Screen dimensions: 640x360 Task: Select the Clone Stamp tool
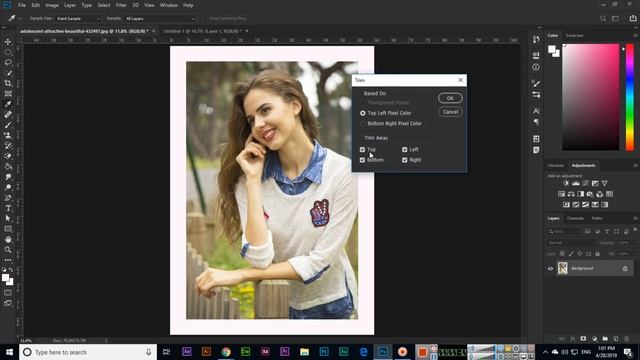coord(8,135)
